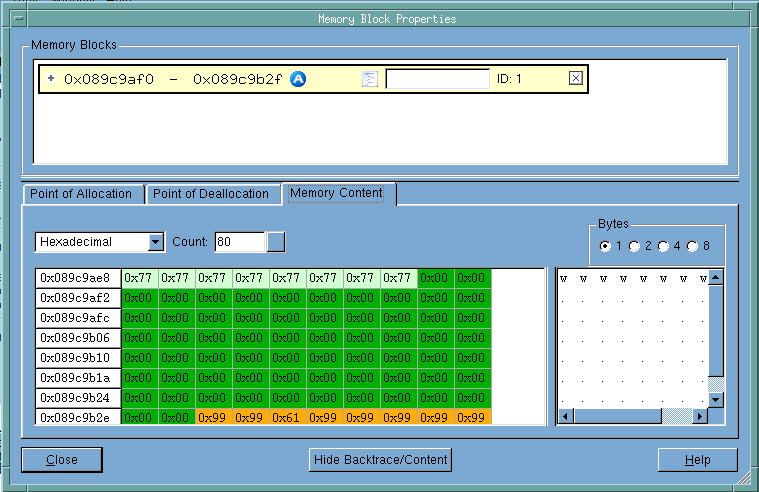Click the scroll-up arrow in the ASCII pane
This screenshot has height=492, width=759.
click(716, 277)
